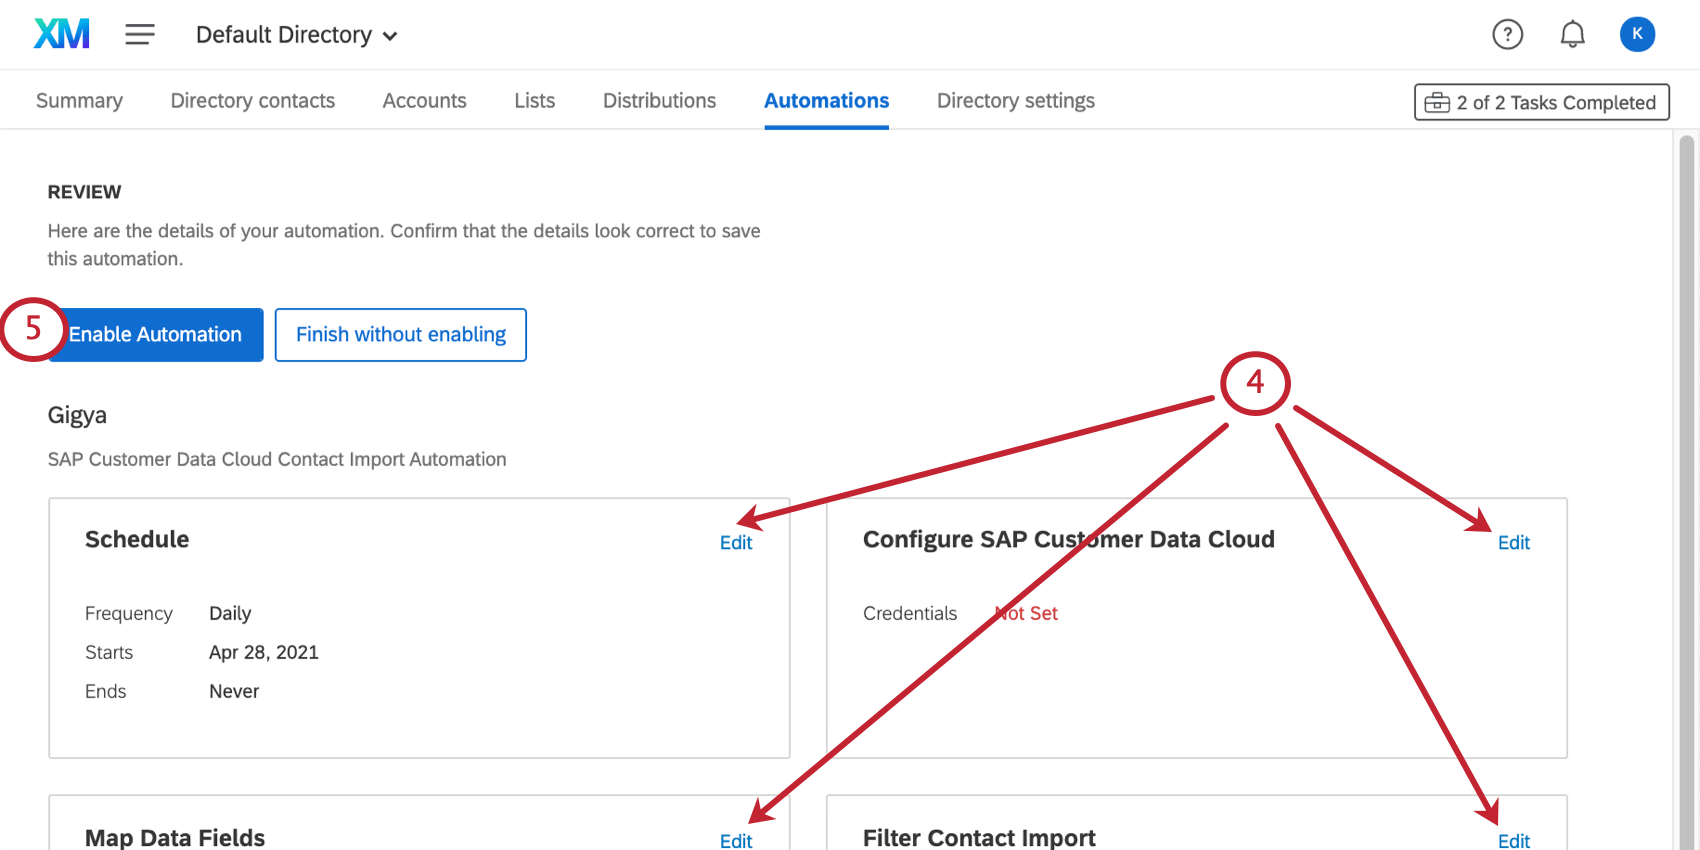The image size is (1700, 850).
Task: Click 'SAP Customer Data Cloud Contact Import Automation' text
Action: [277, 459]
